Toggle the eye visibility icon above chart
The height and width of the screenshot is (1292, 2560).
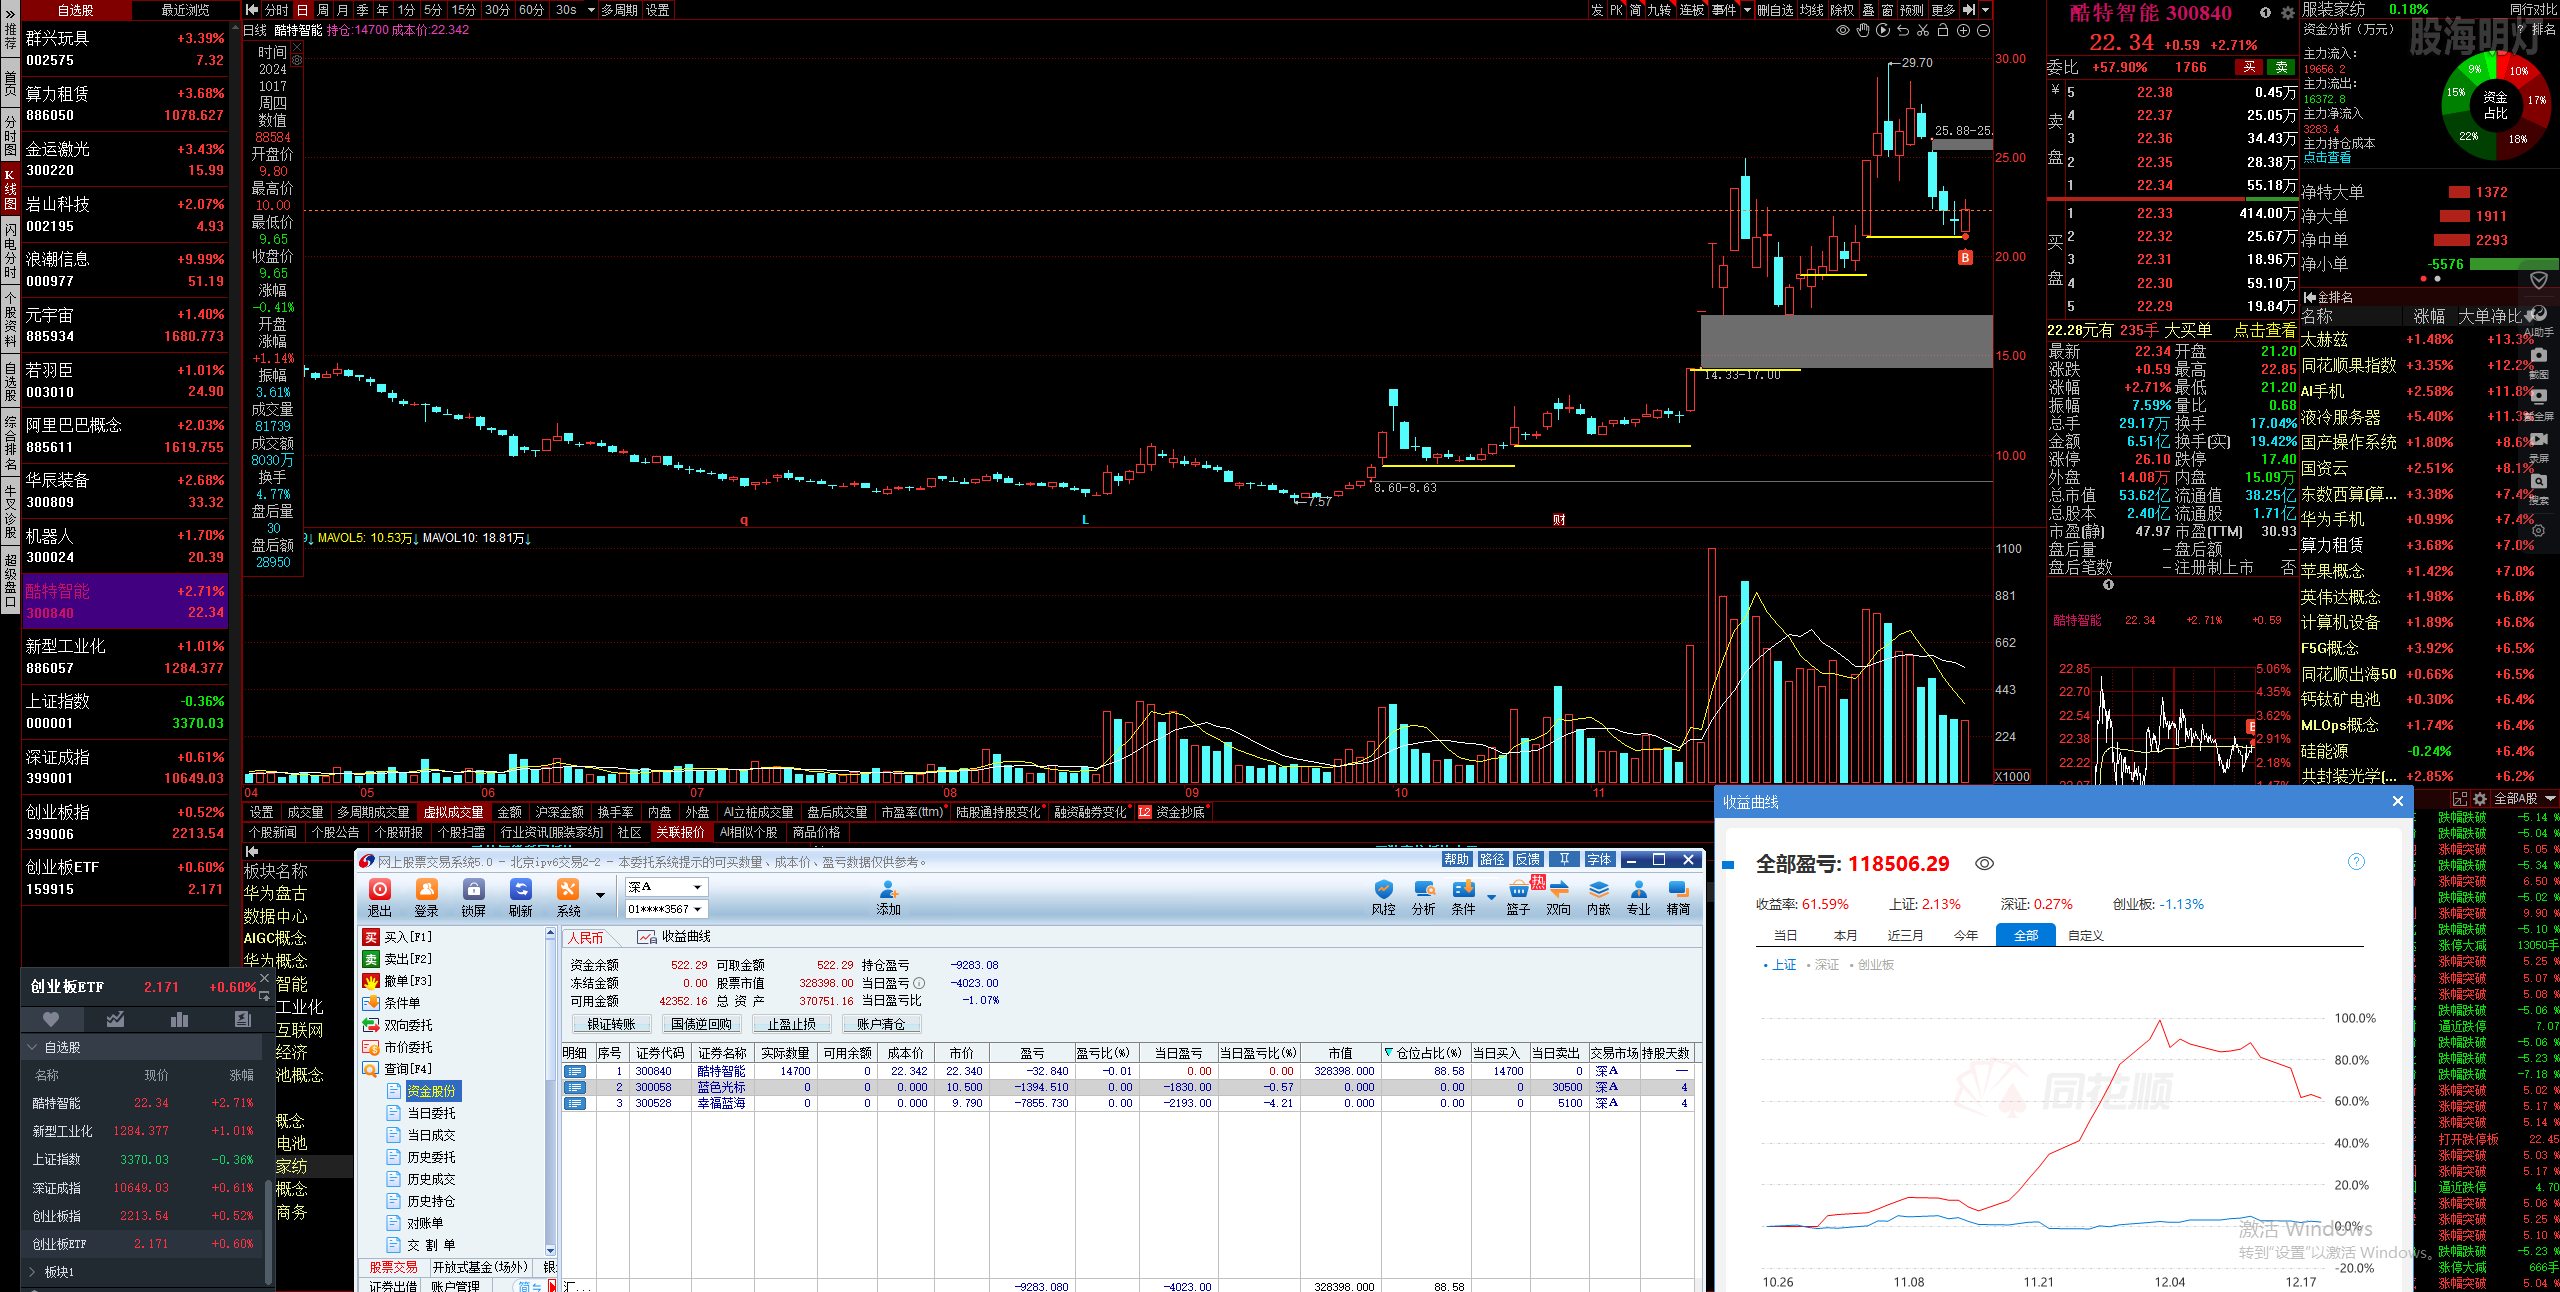1843,31
